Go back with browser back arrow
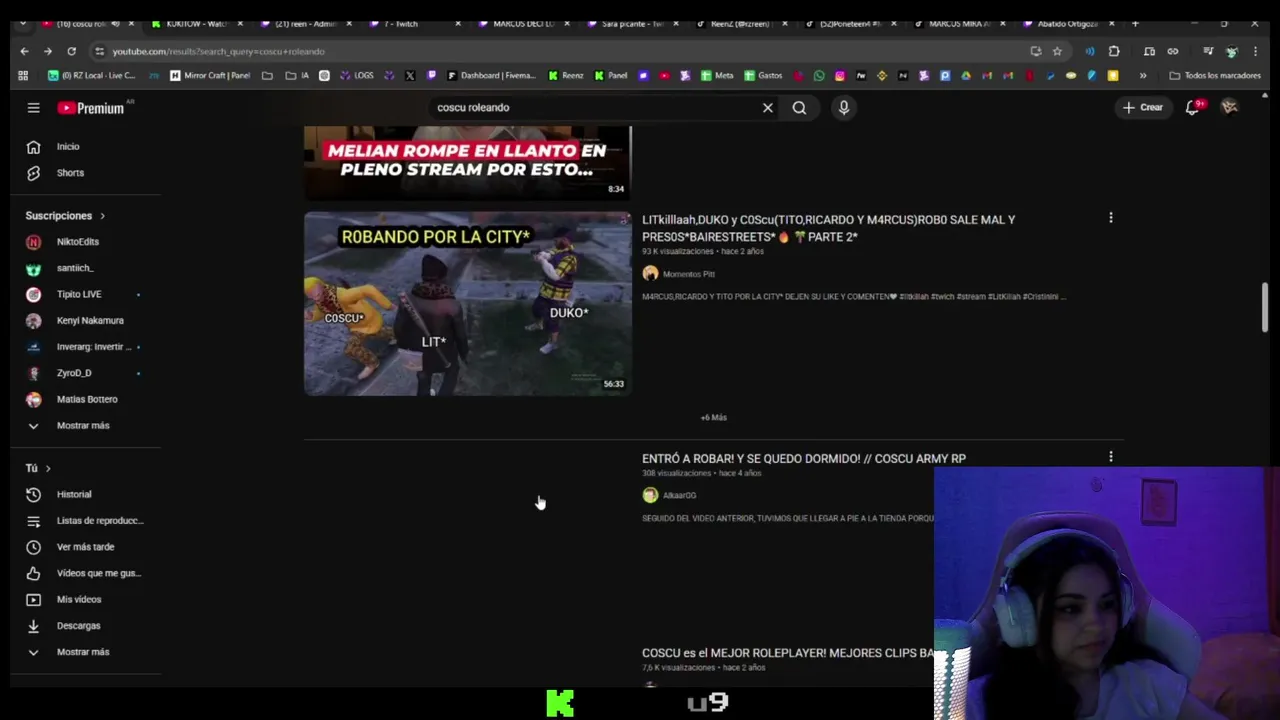Screen dimensions: 1280x720 pyautogui.click(x=25, y=51)
